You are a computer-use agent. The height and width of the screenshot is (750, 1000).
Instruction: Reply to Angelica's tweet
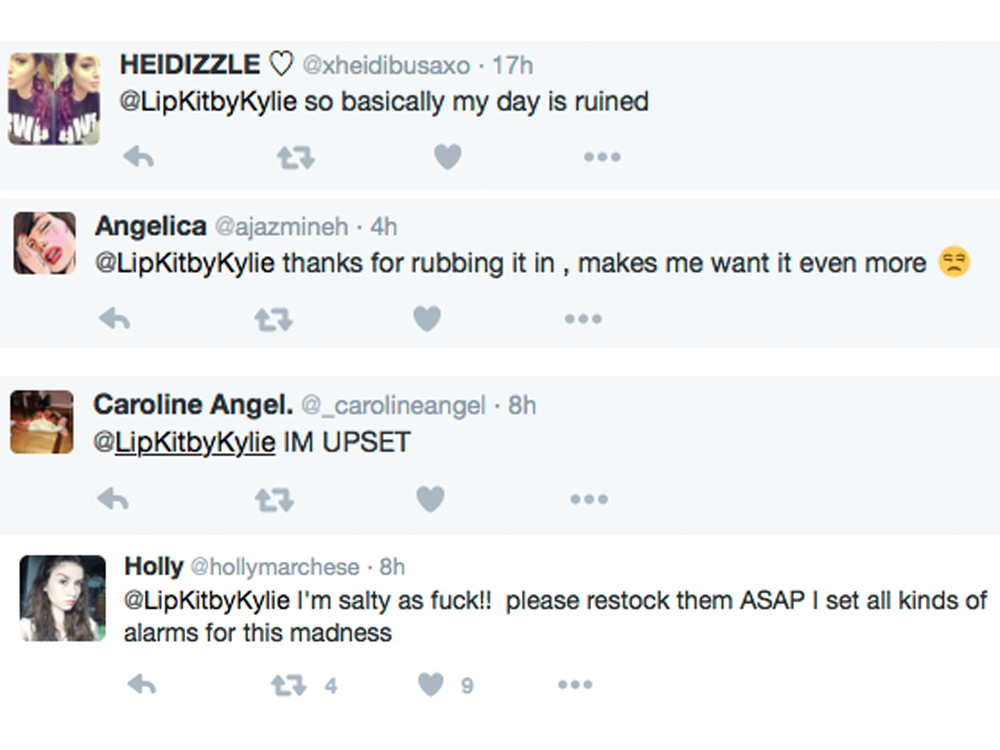click(115, 319)
